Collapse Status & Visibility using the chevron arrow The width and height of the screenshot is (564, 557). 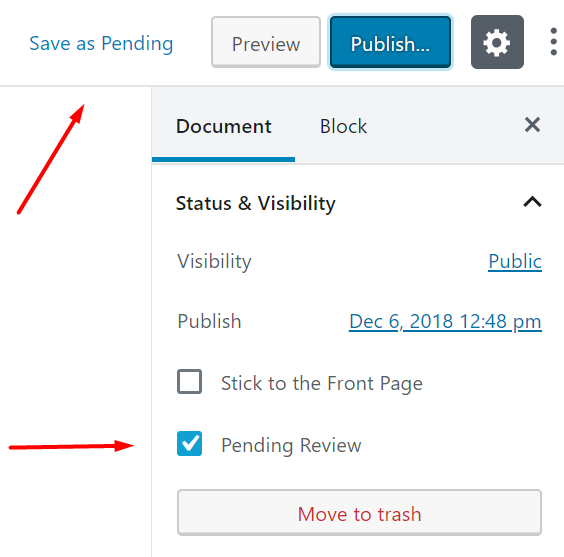(x=532, y=202)
